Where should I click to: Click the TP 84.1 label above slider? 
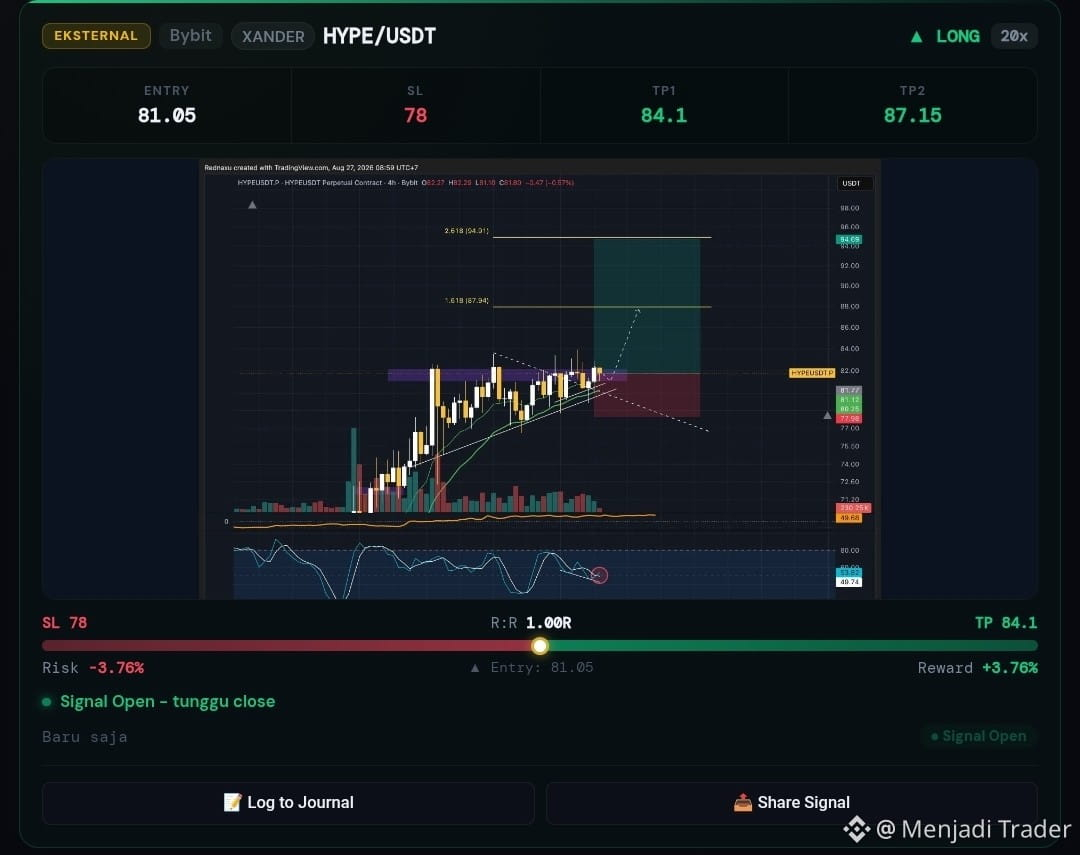1006,623
